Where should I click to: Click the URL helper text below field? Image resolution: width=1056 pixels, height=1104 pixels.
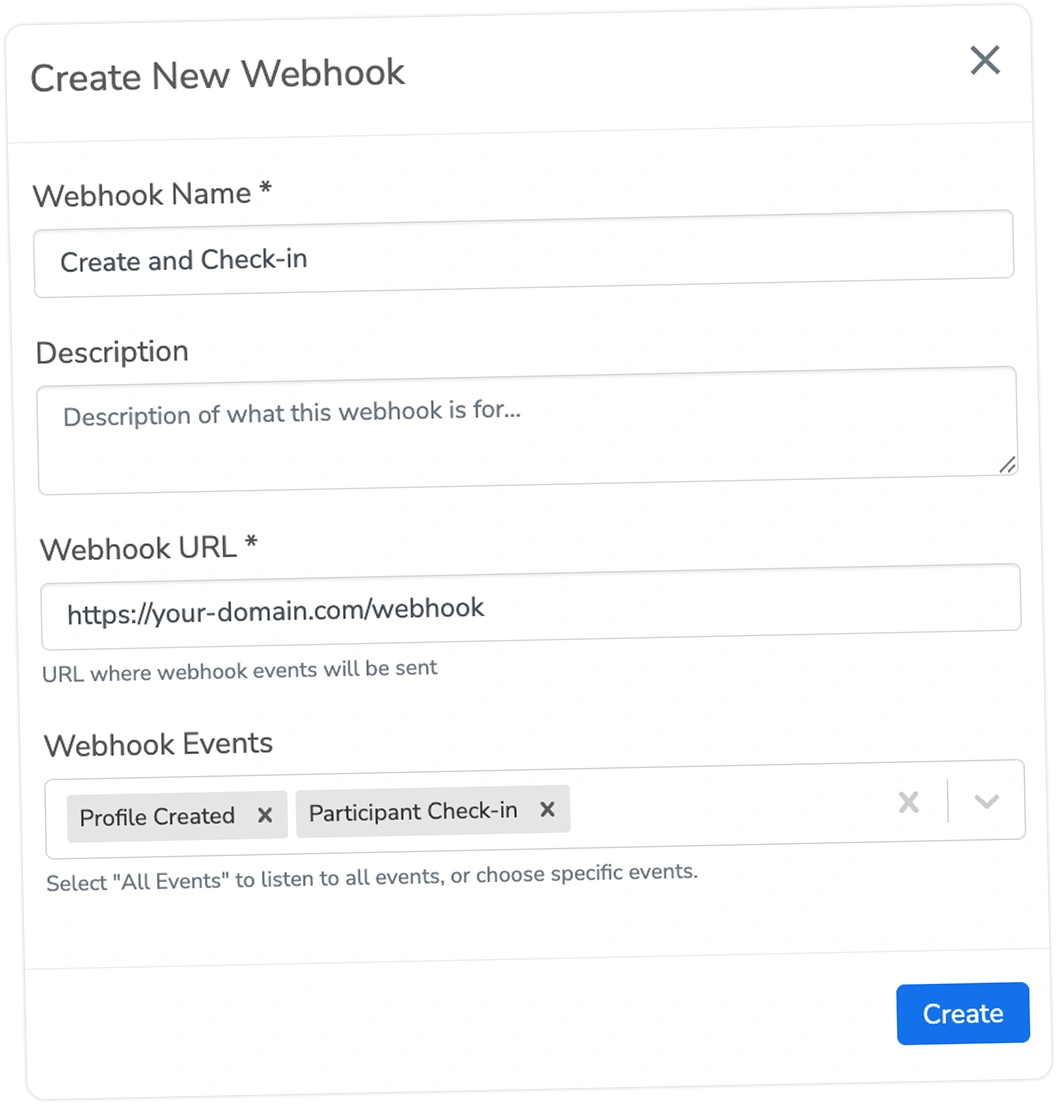[240, 671]
